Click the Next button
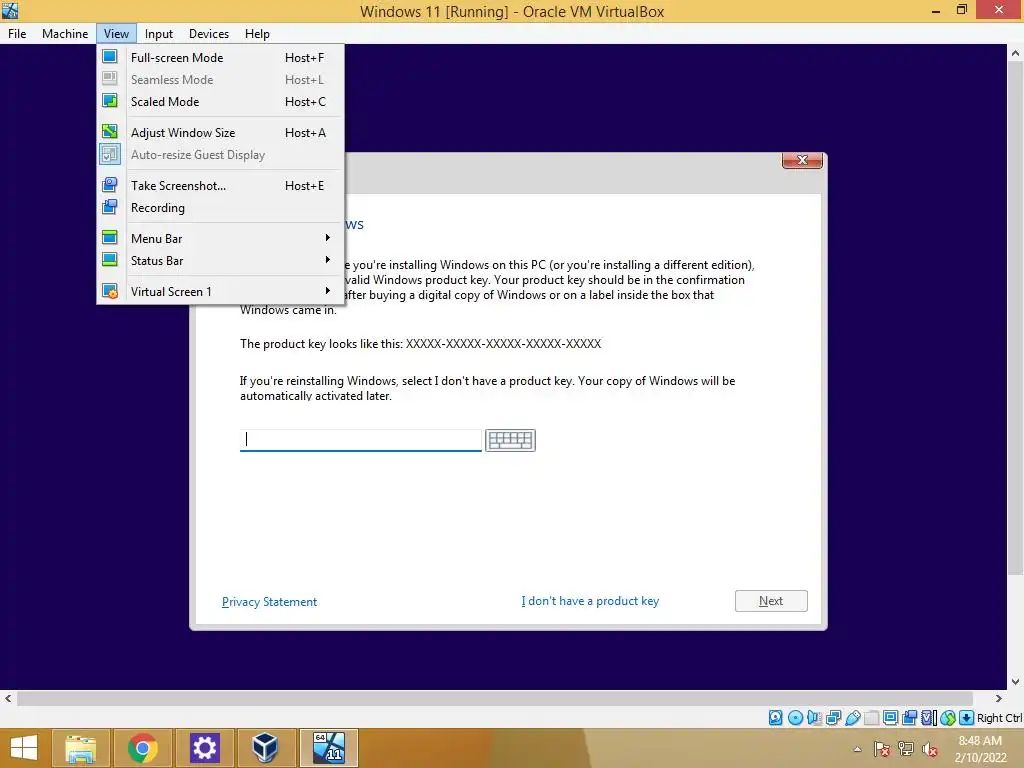 (771, 601)
